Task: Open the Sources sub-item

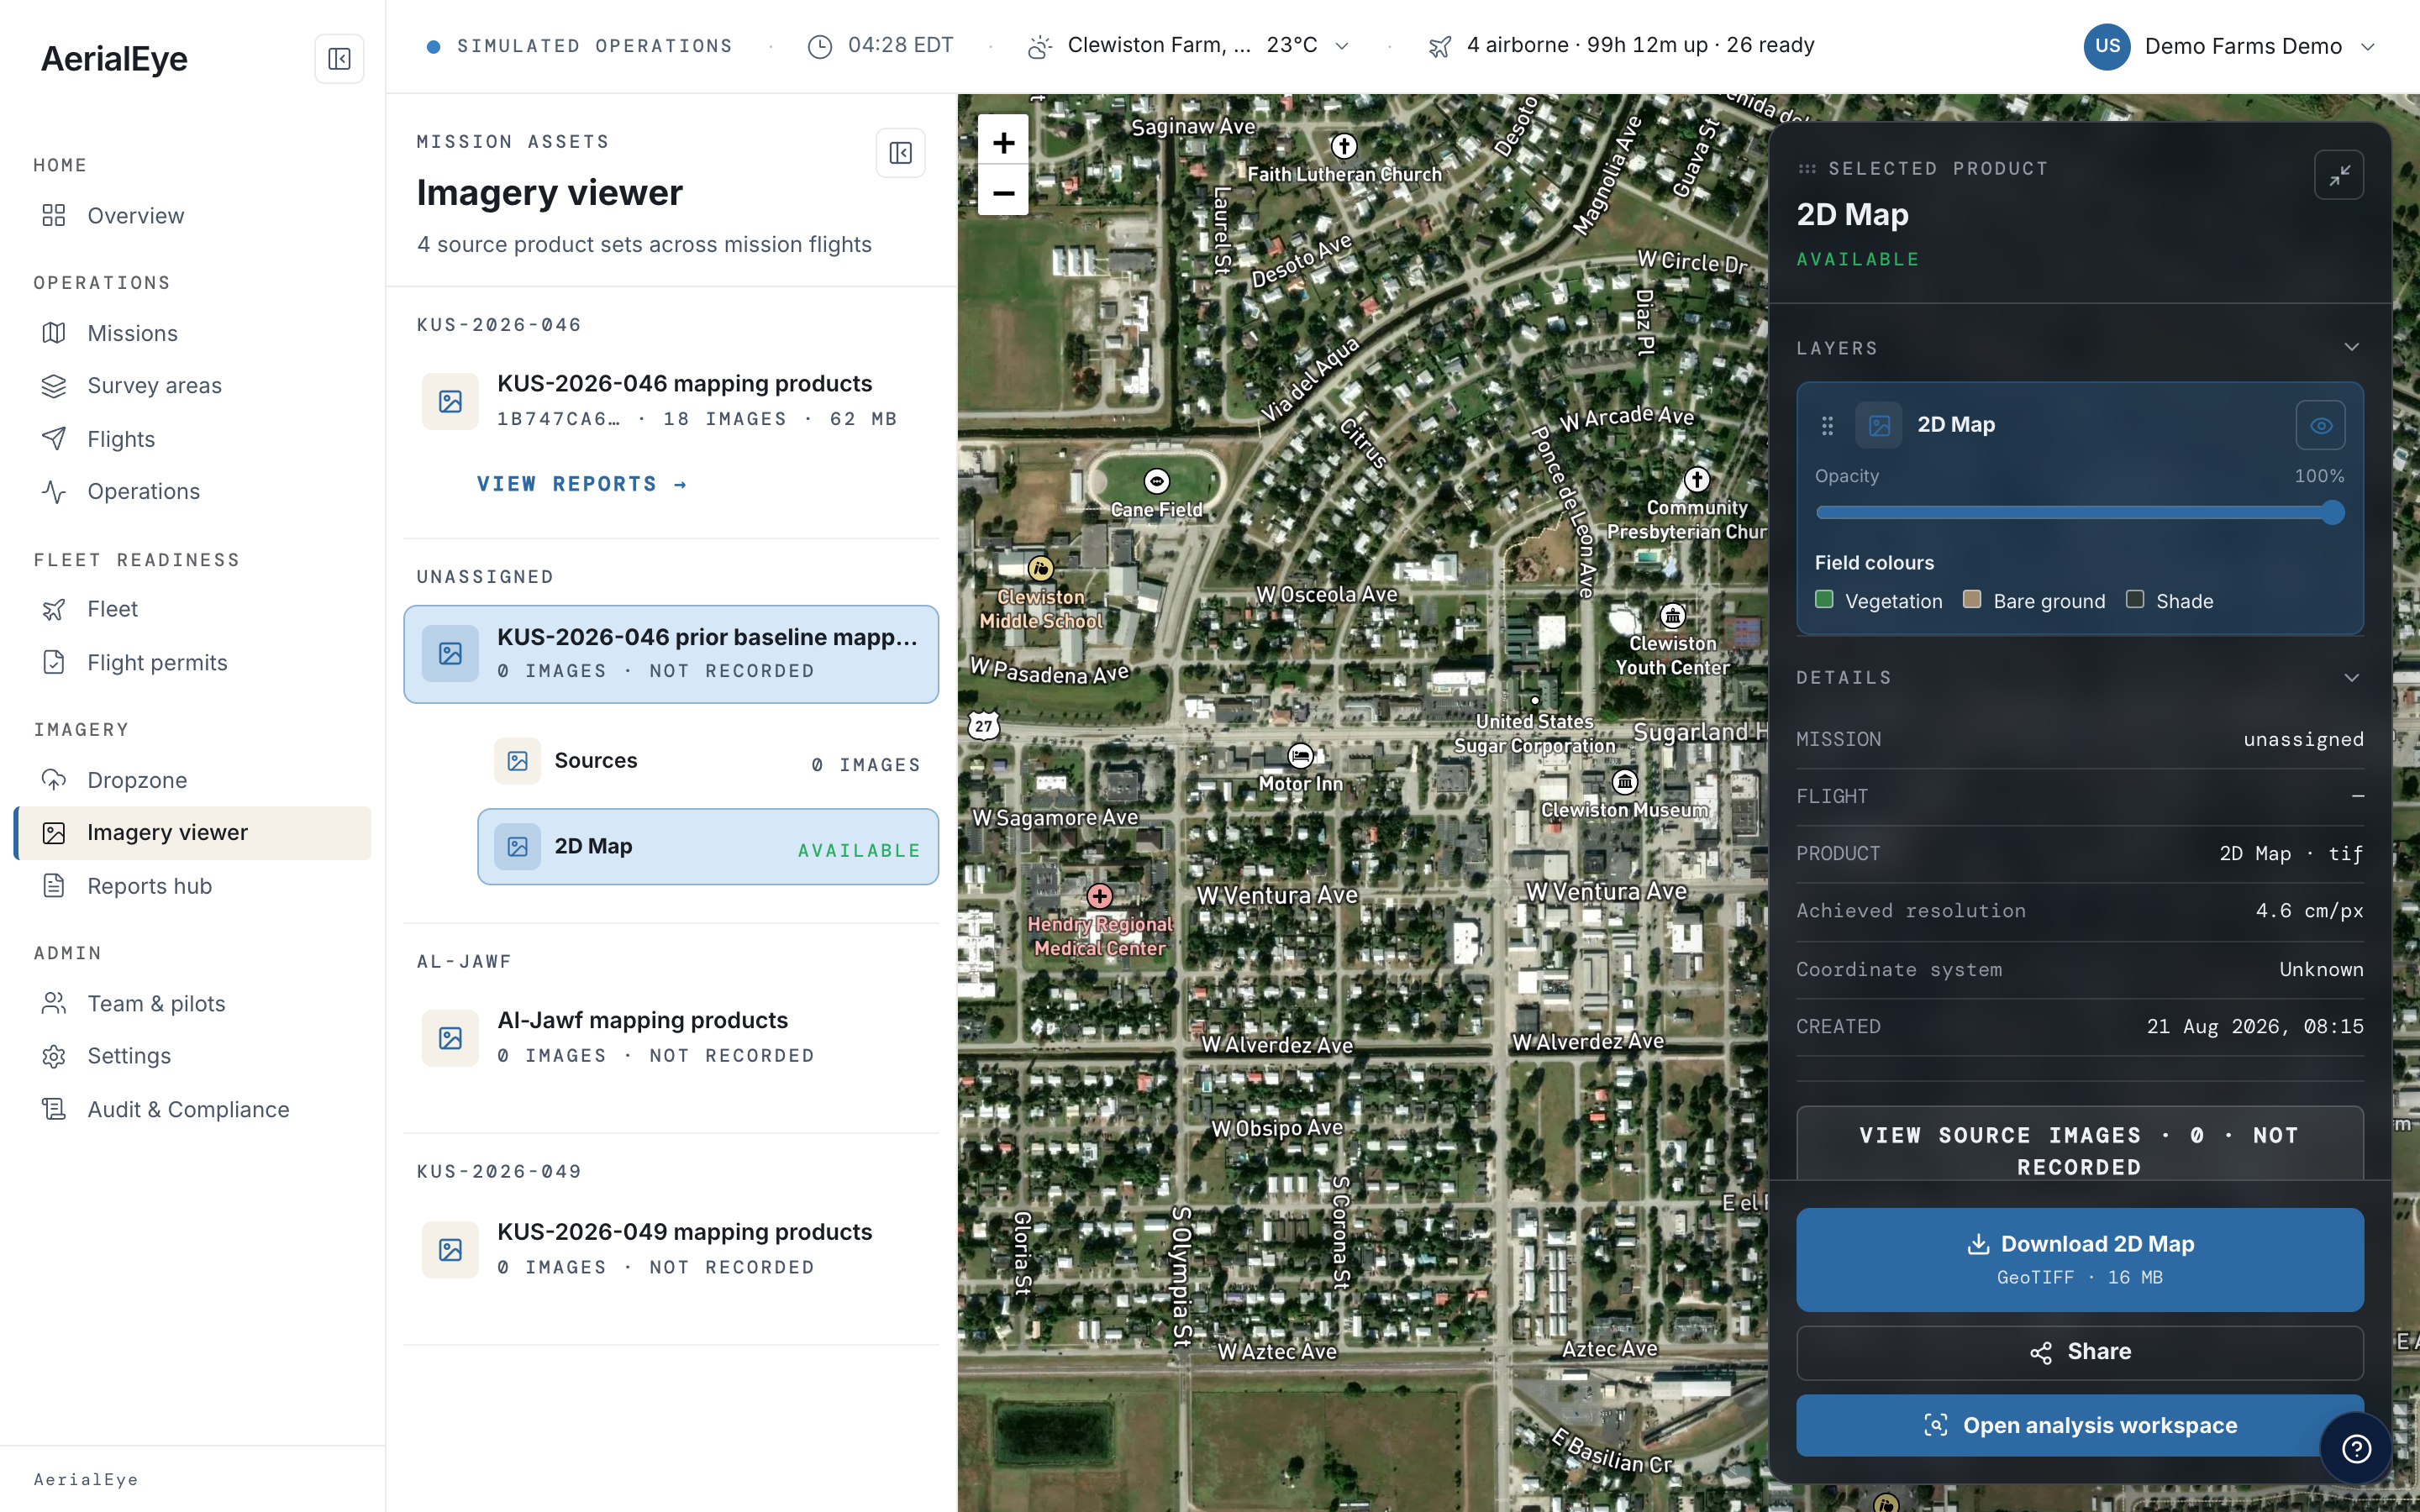Action: click(707, 762)
